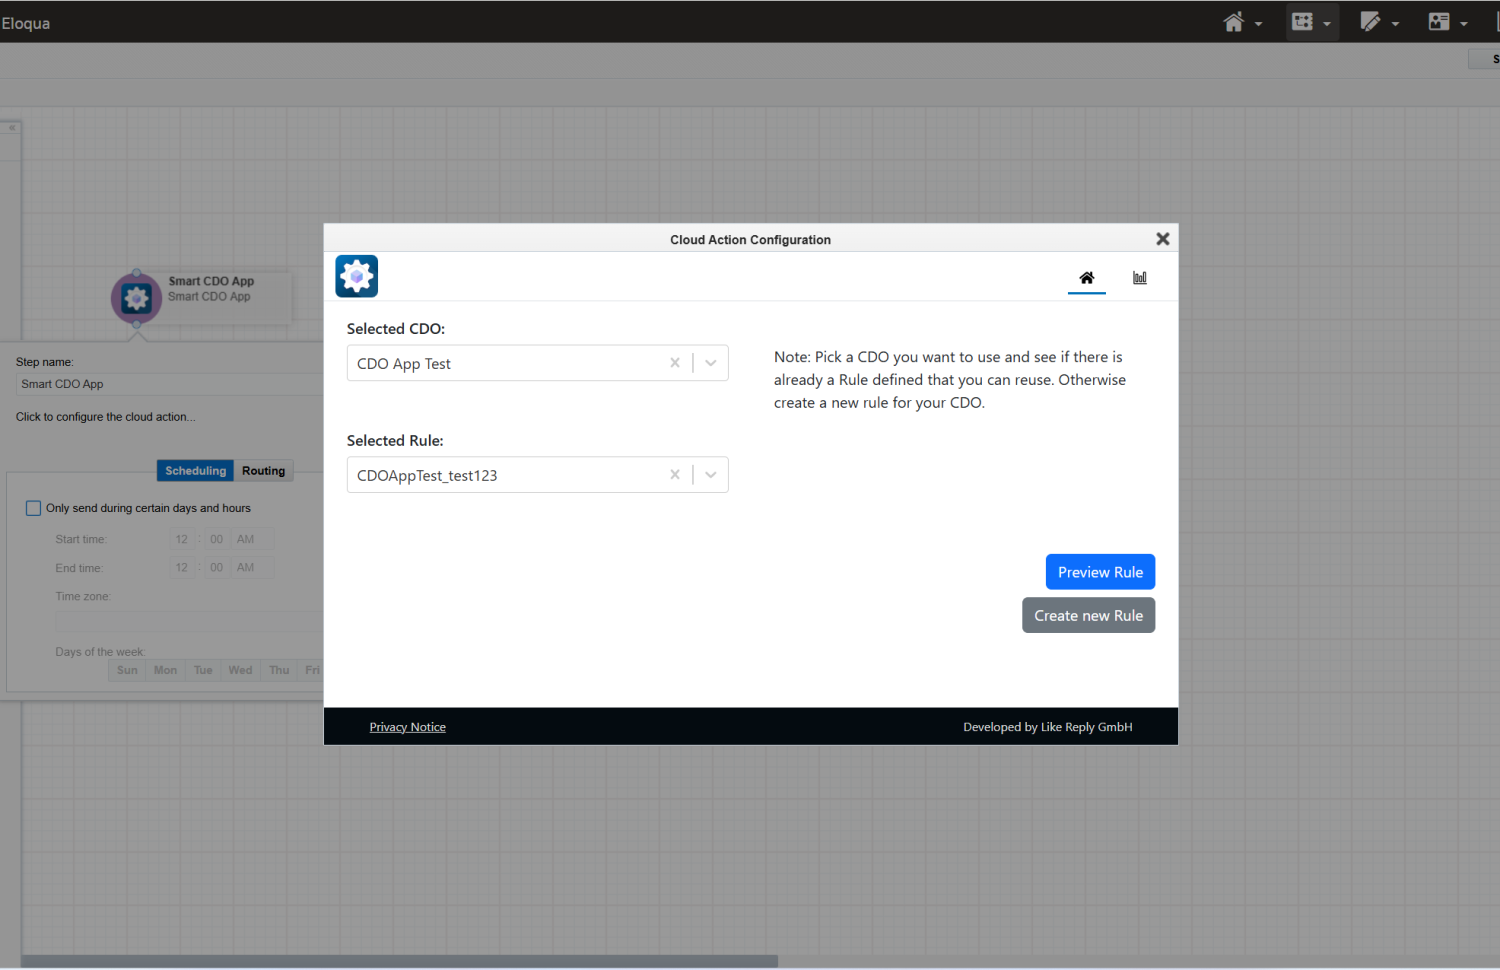This screenshot has width=1500, height=970.
Task: Select the Smart CDO App canvas step icon
Action: click(136, 297)
